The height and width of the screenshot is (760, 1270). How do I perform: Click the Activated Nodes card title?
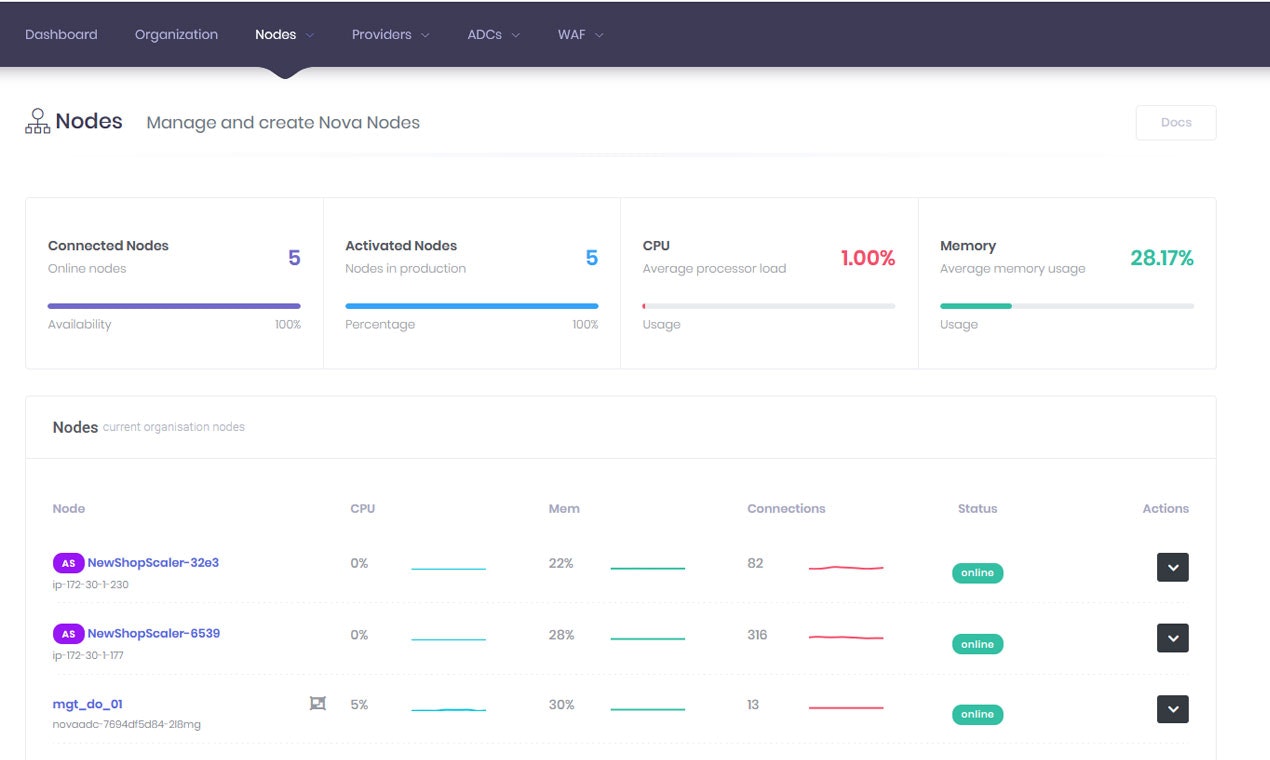tap(401, 246)
